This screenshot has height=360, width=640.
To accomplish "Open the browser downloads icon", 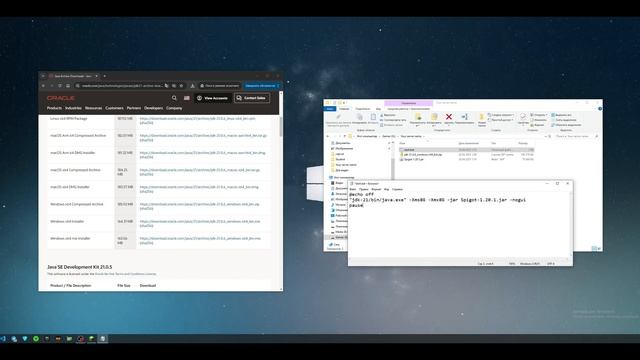I will 192,86.
